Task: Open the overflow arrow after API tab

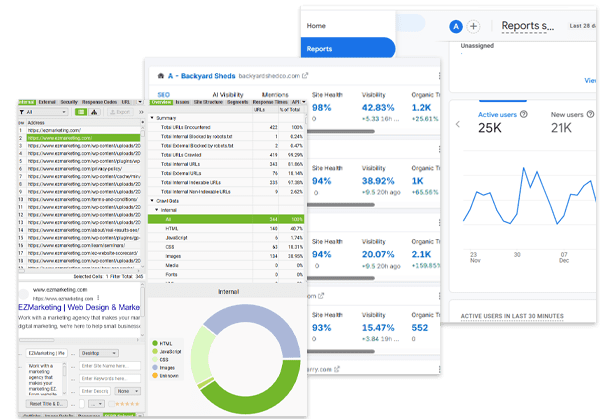Action: pyautogui.click(x=303, y=102)
